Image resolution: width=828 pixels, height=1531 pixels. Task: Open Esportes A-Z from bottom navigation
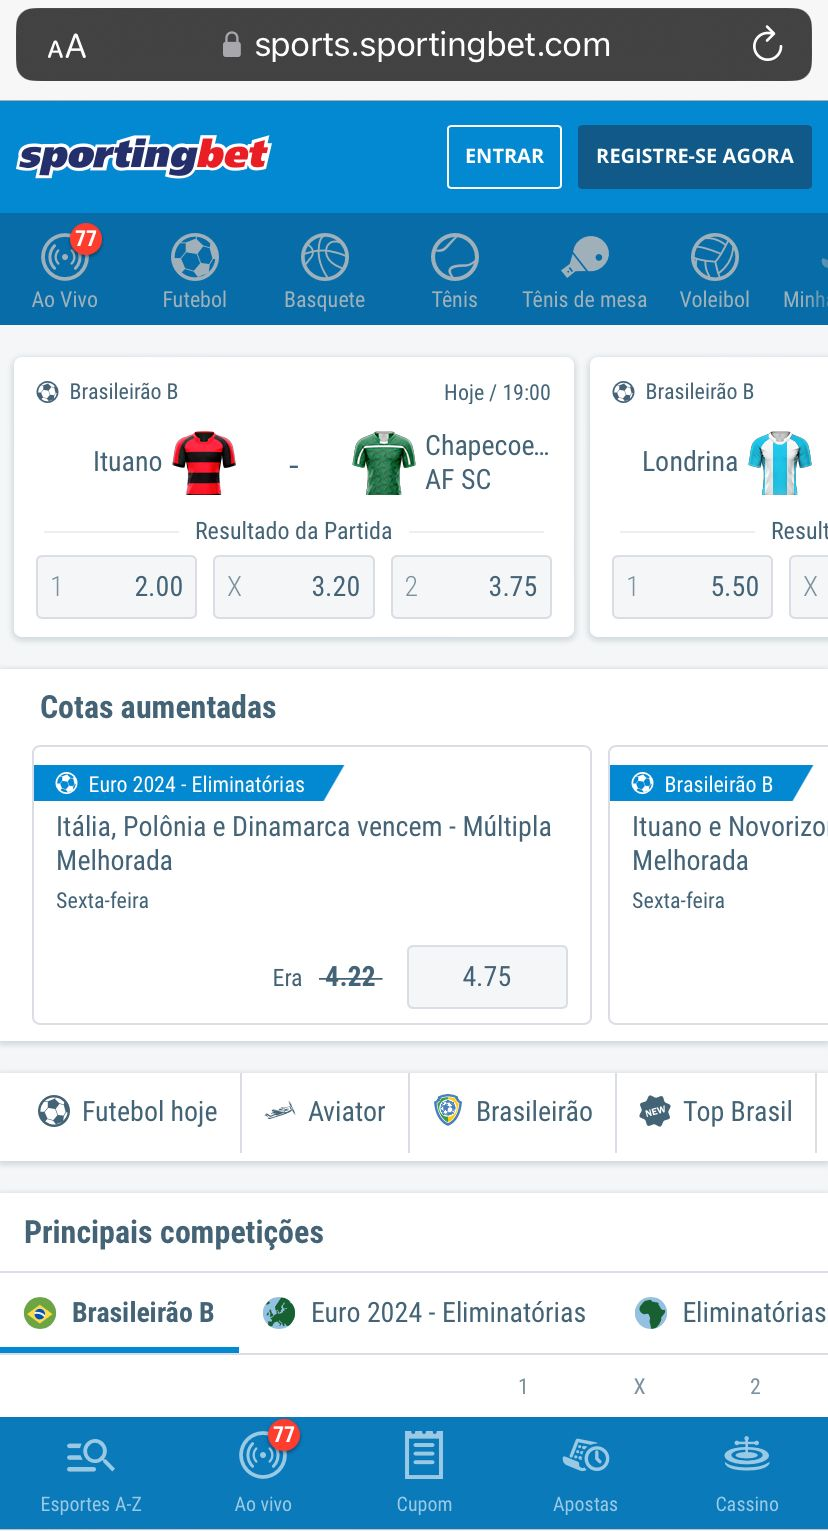point(89,1470)
